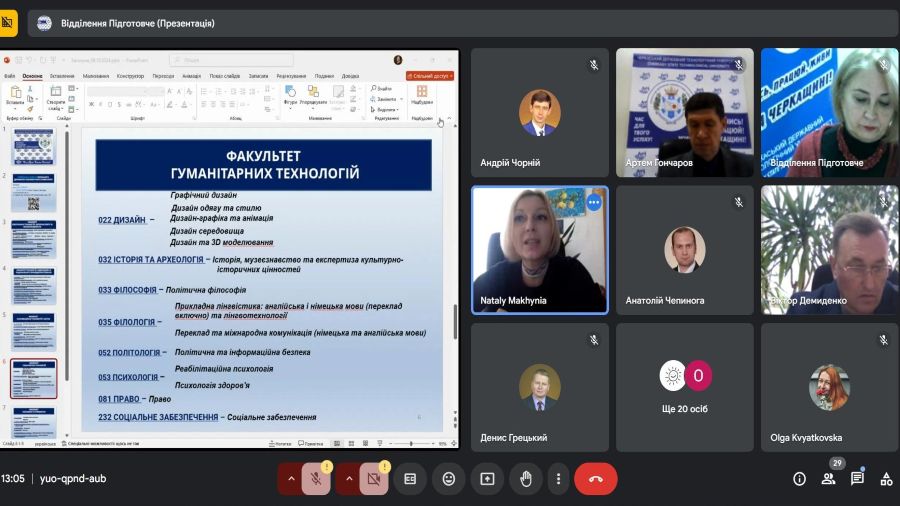Image resolution: width=900 pixels, height=506 pixels.
Task: Leave the call with red hang-up button
Action: pos(596,479)
